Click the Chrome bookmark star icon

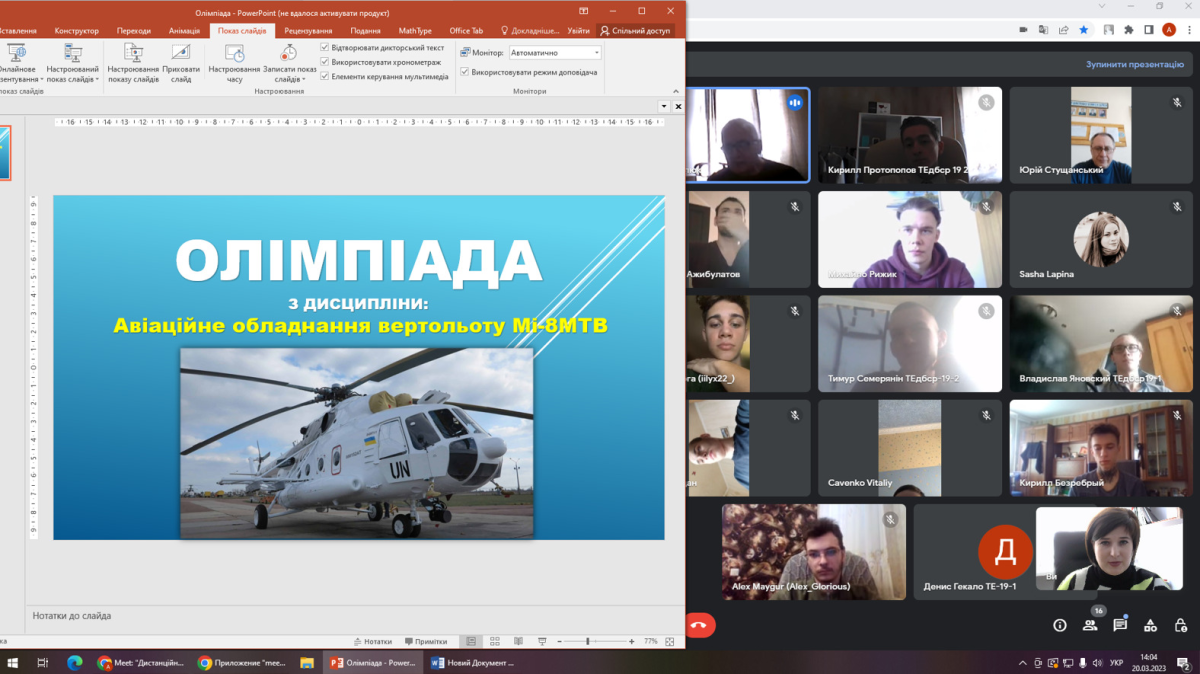1083,30
